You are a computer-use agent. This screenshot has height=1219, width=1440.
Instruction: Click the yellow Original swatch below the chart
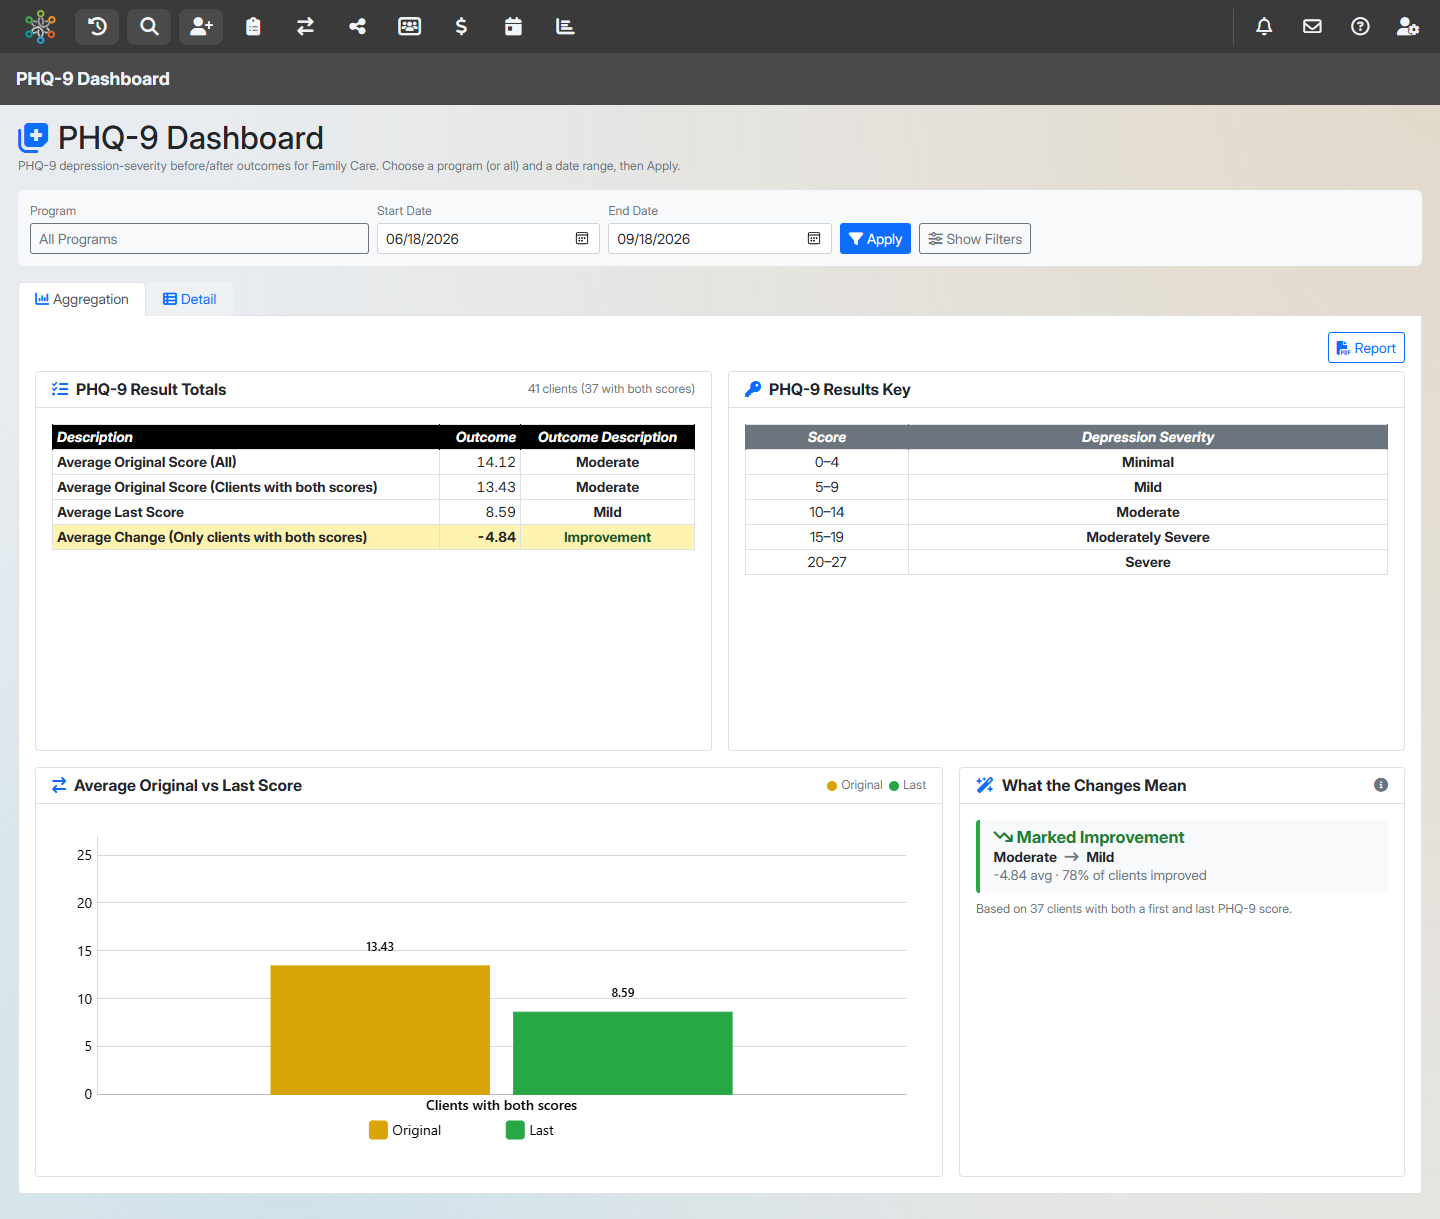tap(378, 1130)
